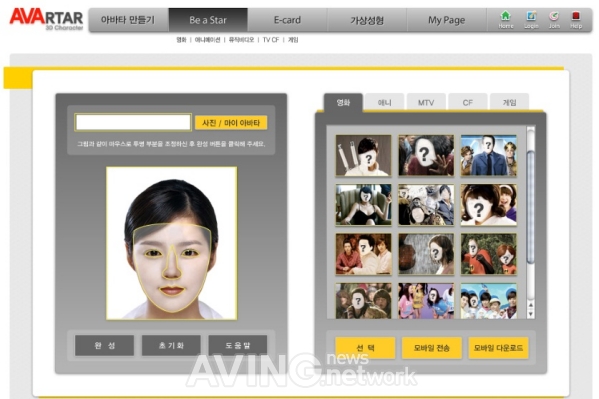
Task: Select thumbnail of girls with bob haircuts
Action: click(489, 204)
